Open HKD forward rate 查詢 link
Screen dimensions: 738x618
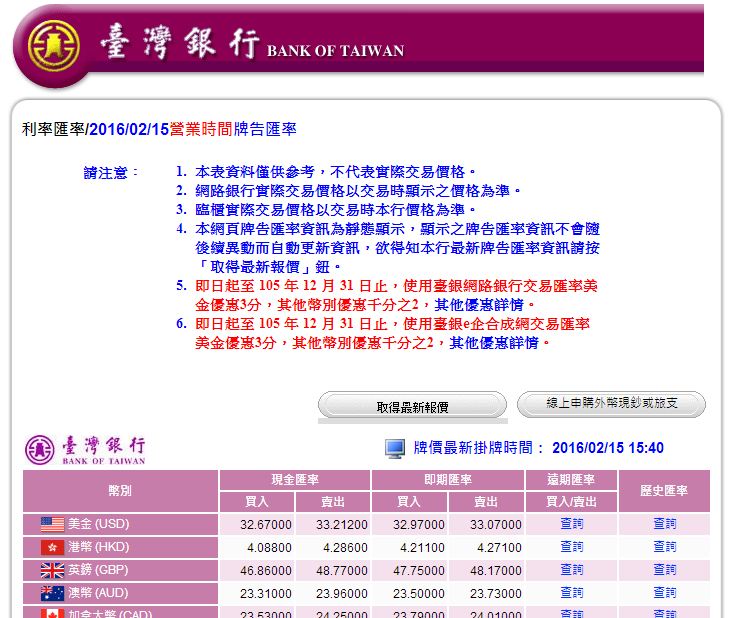pos(571,547)
